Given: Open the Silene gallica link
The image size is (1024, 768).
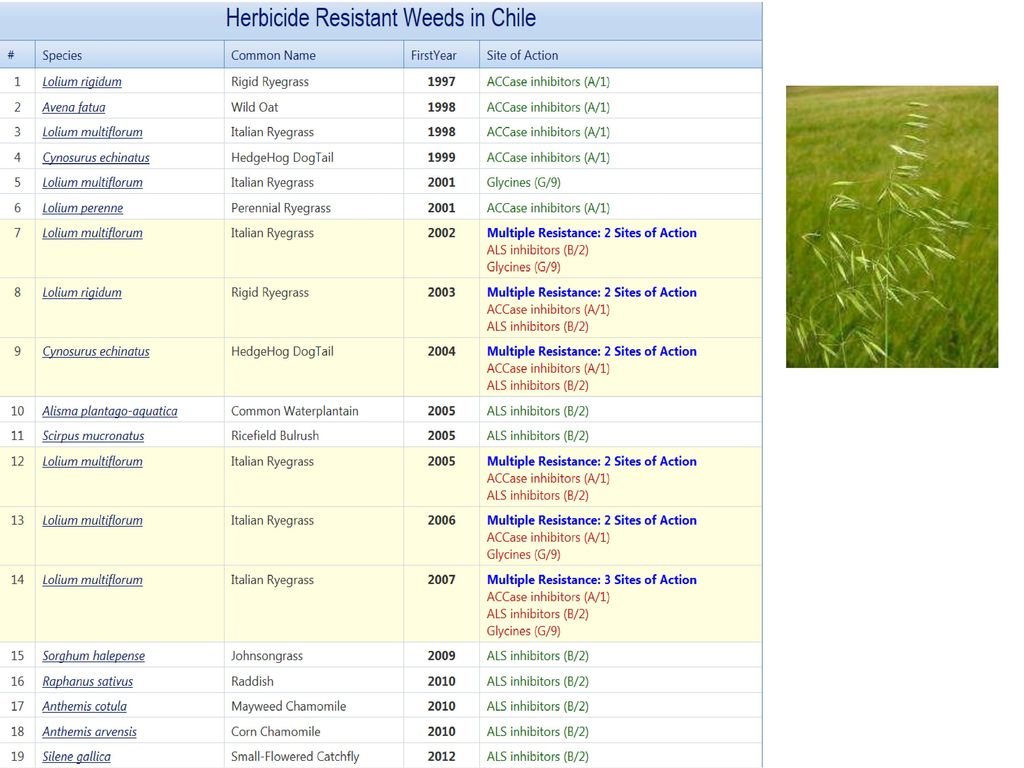Looking at the screenshot, I should click(x=76, y=756).
